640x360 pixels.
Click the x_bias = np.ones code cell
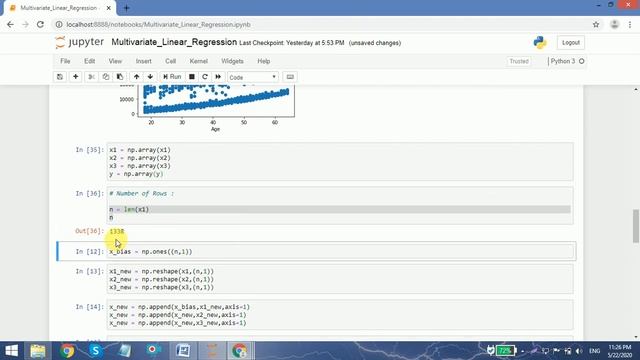tap(340, 251)
